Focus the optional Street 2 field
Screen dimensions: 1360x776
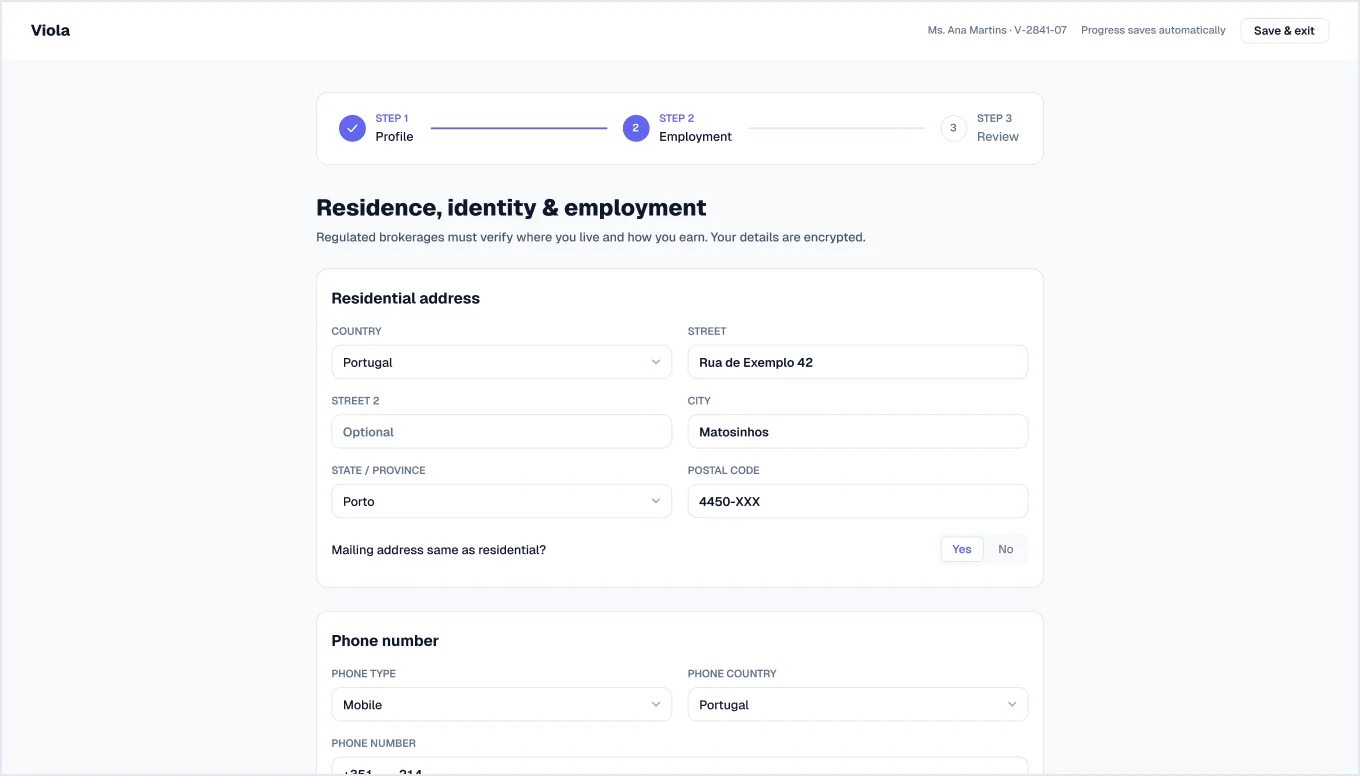pyautogui.click(x=501, y=432)
